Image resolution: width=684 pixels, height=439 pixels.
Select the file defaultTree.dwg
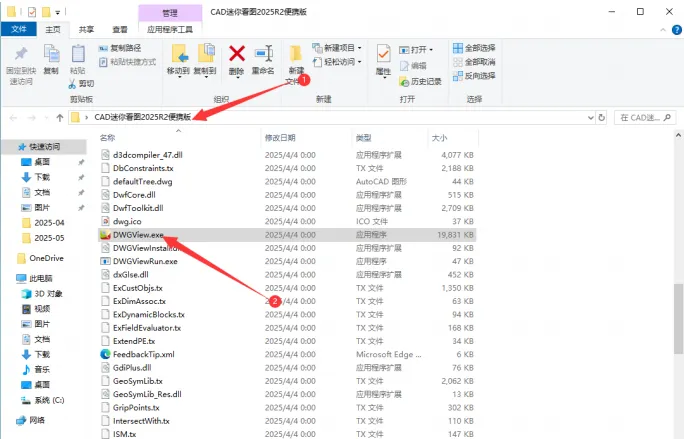(143, 182)
